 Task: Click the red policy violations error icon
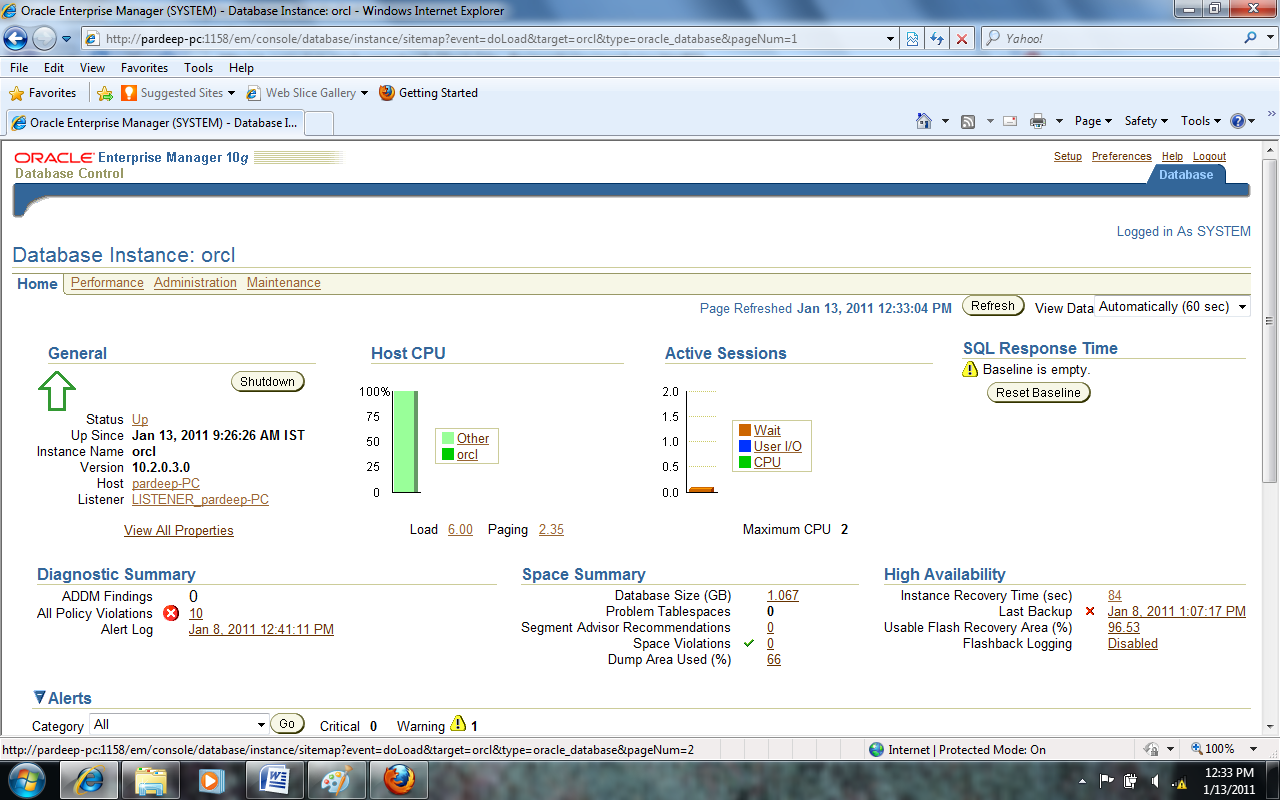171,613
